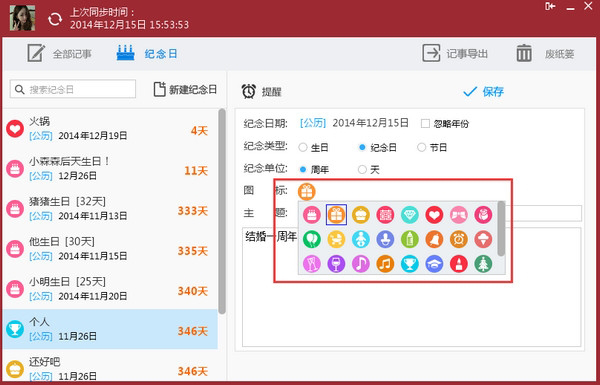Select the cyan trophy icon in the picker
The image size is (600, 385).
click(x=410, y=264)
